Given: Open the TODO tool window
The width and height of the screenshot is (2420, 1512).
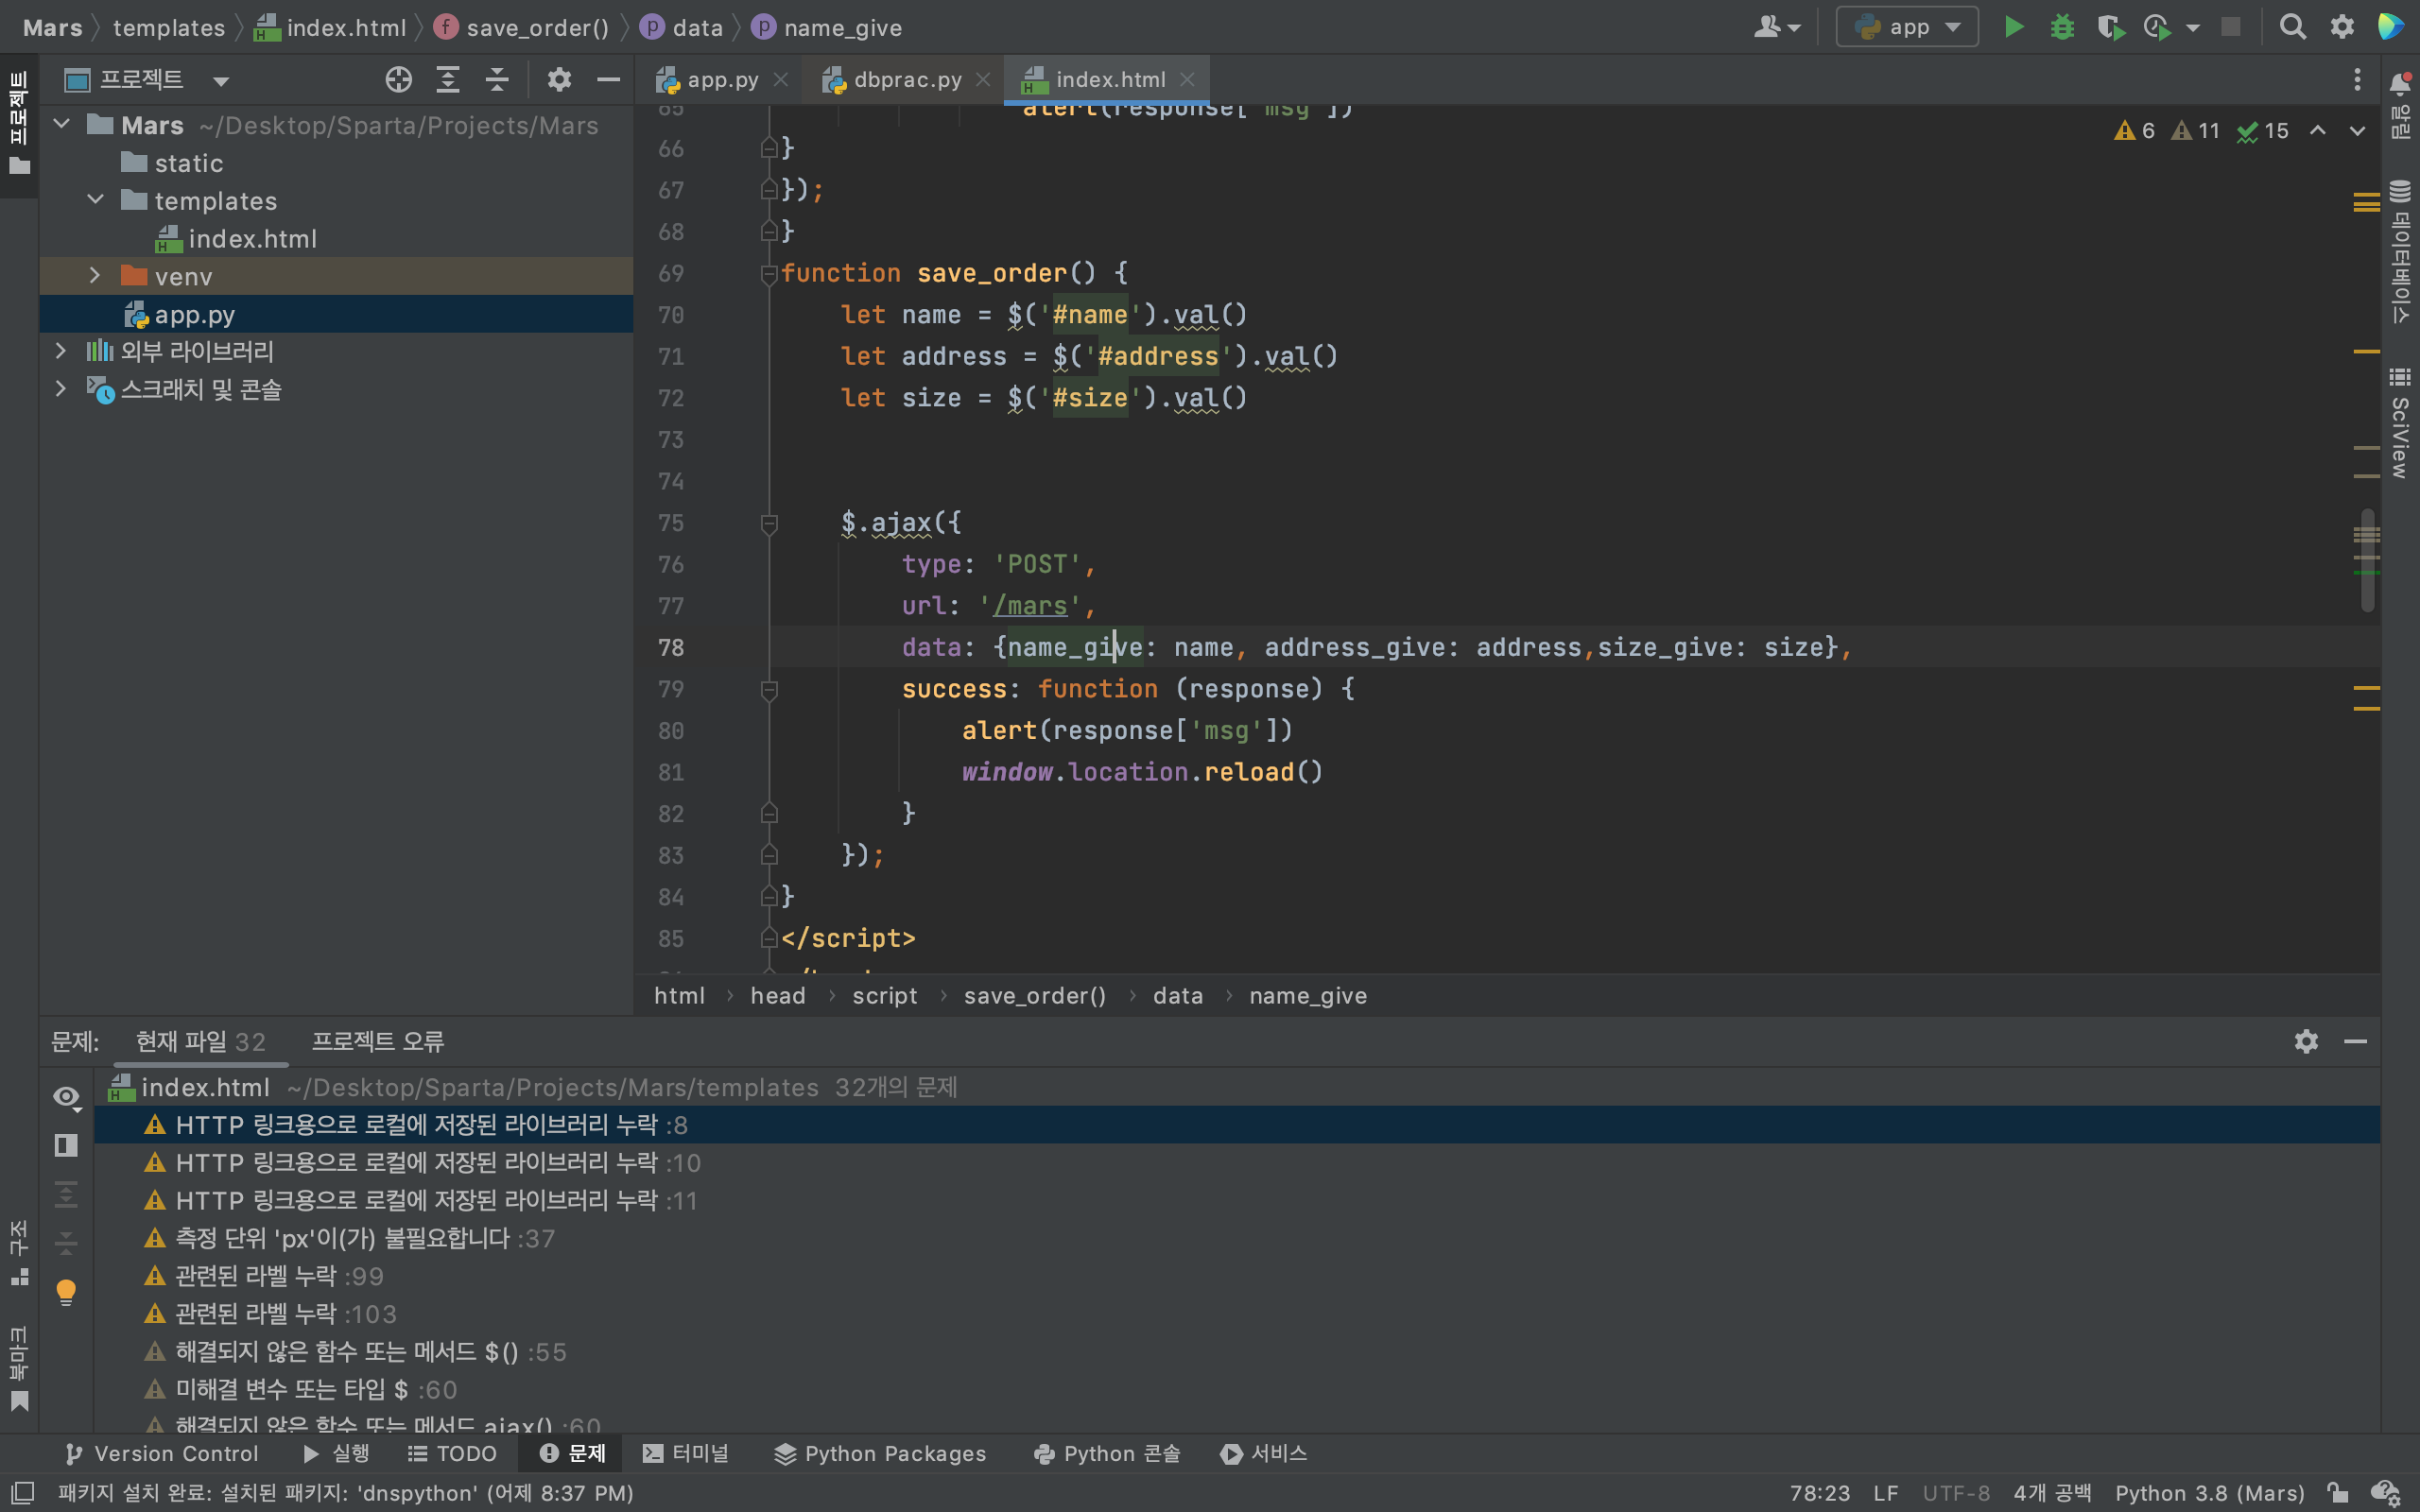Looking at the screenshot, I should [x=452, y=1453].
